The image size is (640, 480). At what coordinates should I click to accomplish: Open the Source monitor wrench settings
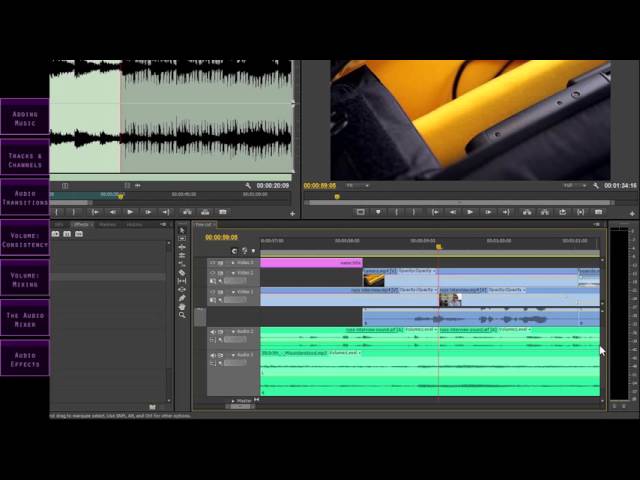(x=248, y=186)
